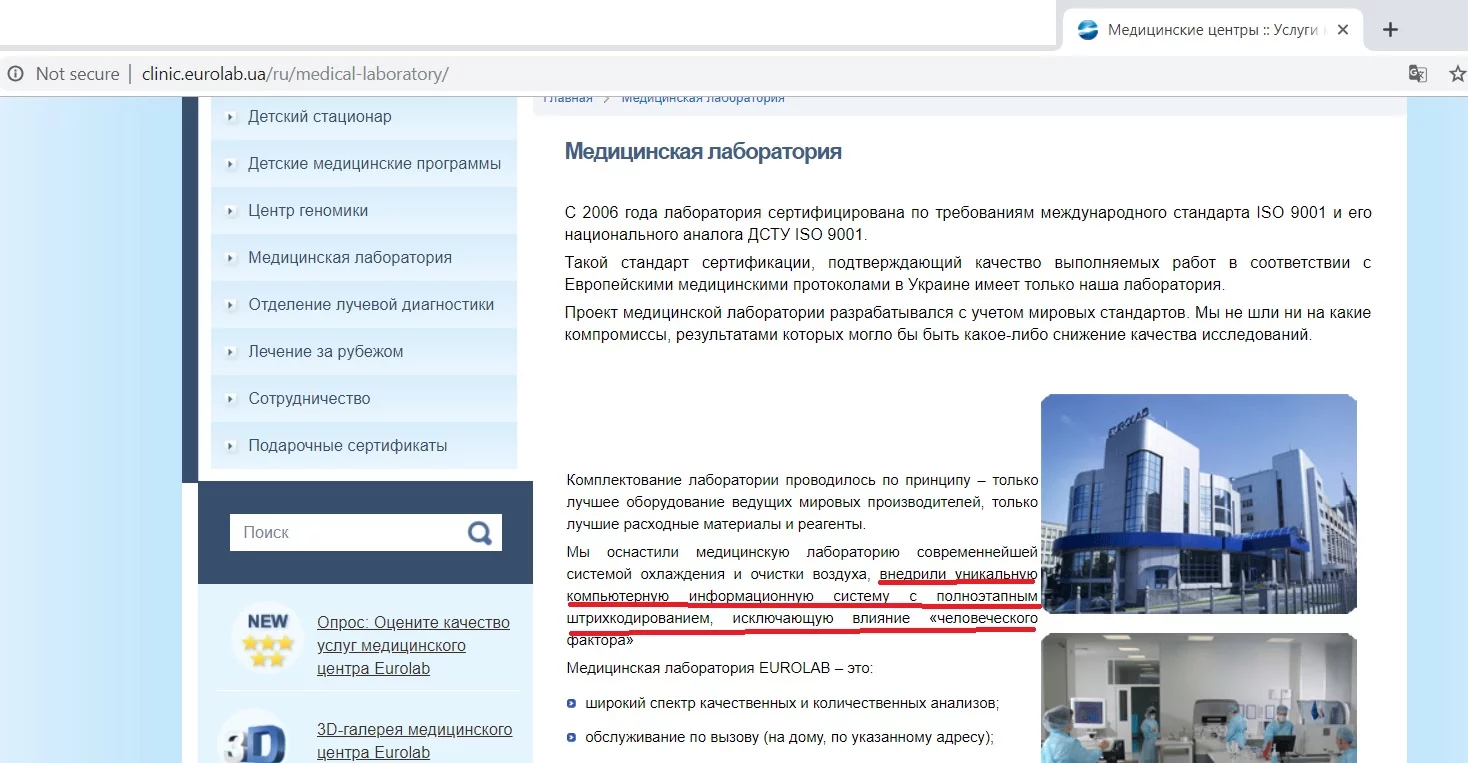The image size is (1468, 763).
Task: Click the Not secure info icon
Action: 15,74
